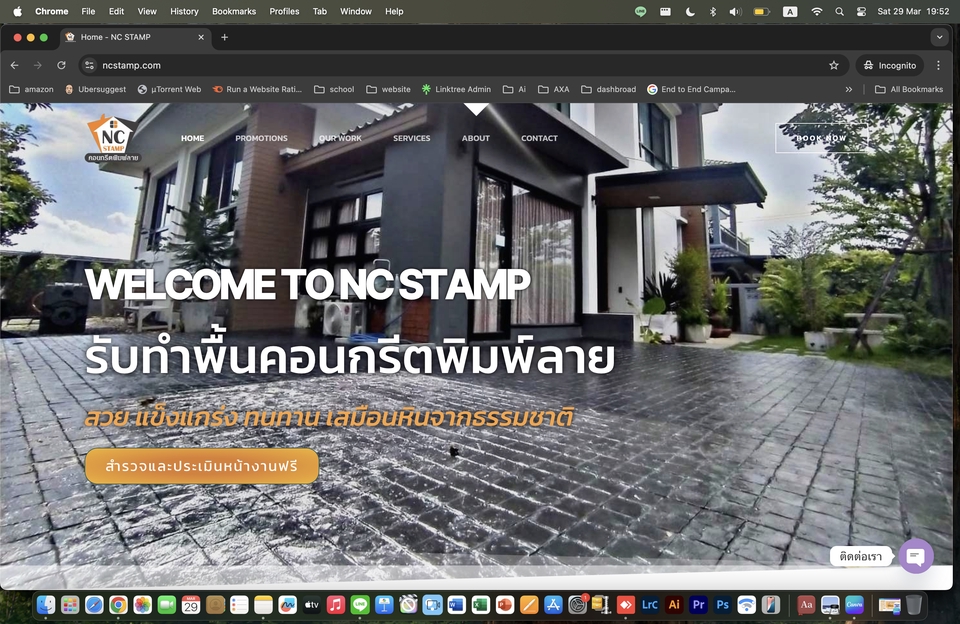Open Wi-Fi status in menu bar
The width and height of the screenshot is (960, 624).
pyautogui.click(x=817, y=12)
